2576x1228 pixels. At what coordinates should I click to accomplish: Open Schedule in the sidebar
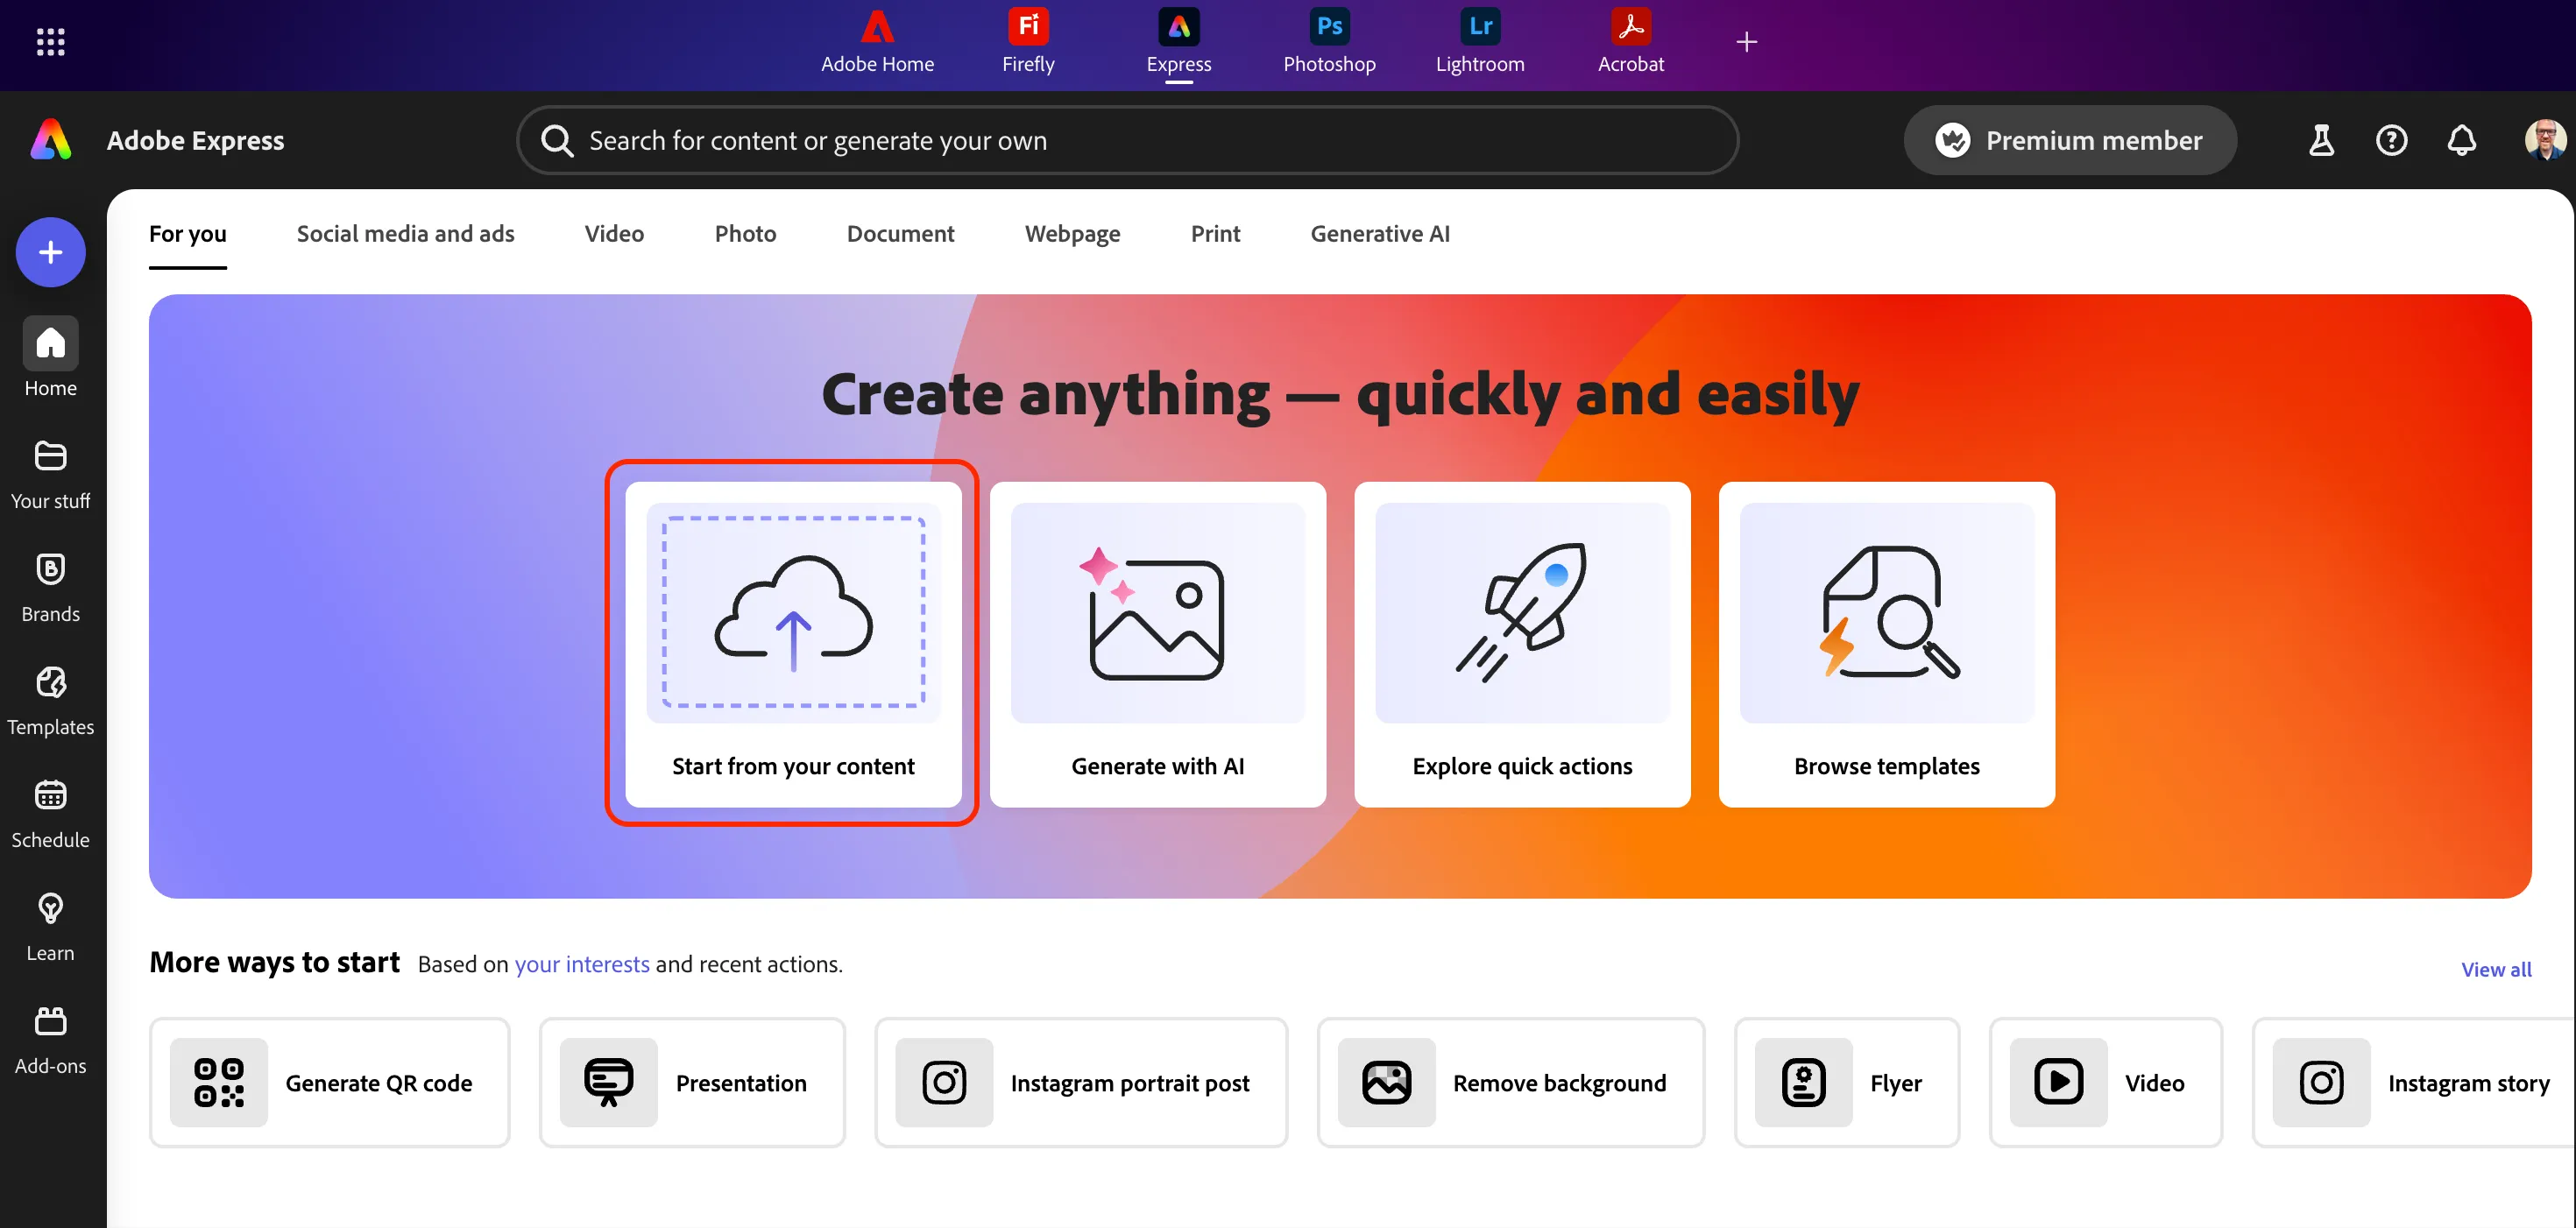(50, 814)
